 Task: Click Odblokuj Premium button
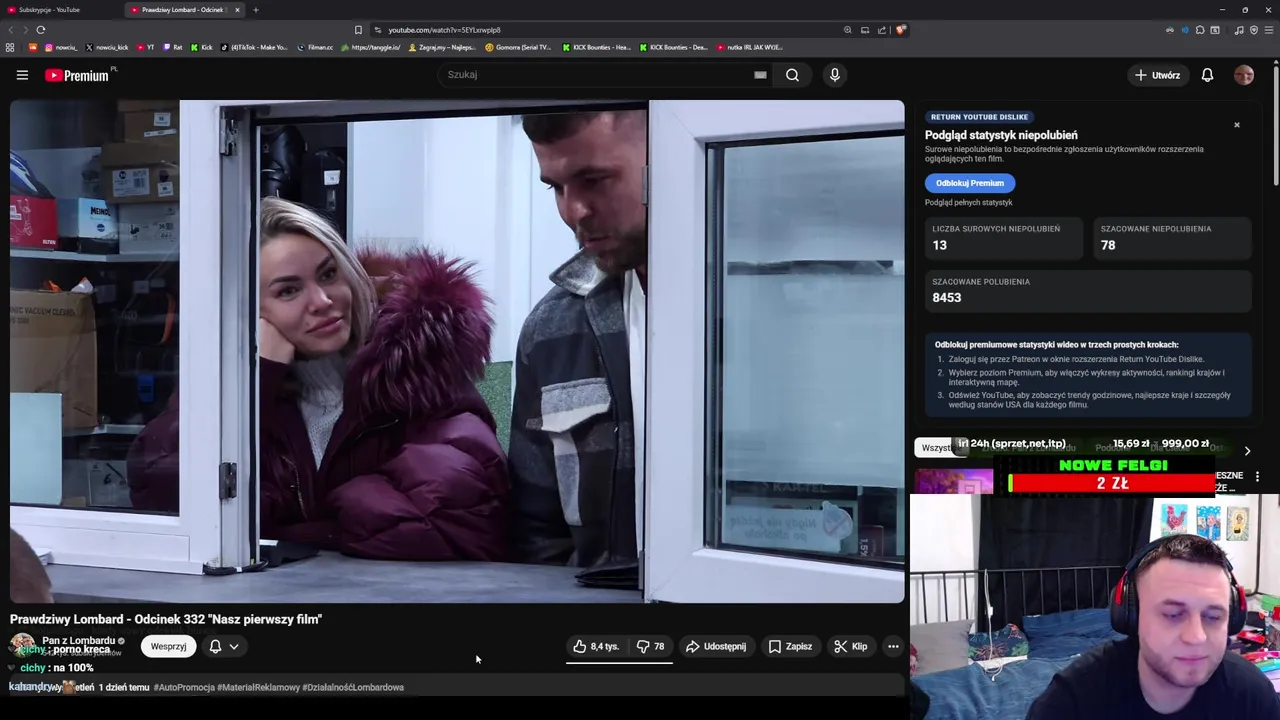[970, 183]
